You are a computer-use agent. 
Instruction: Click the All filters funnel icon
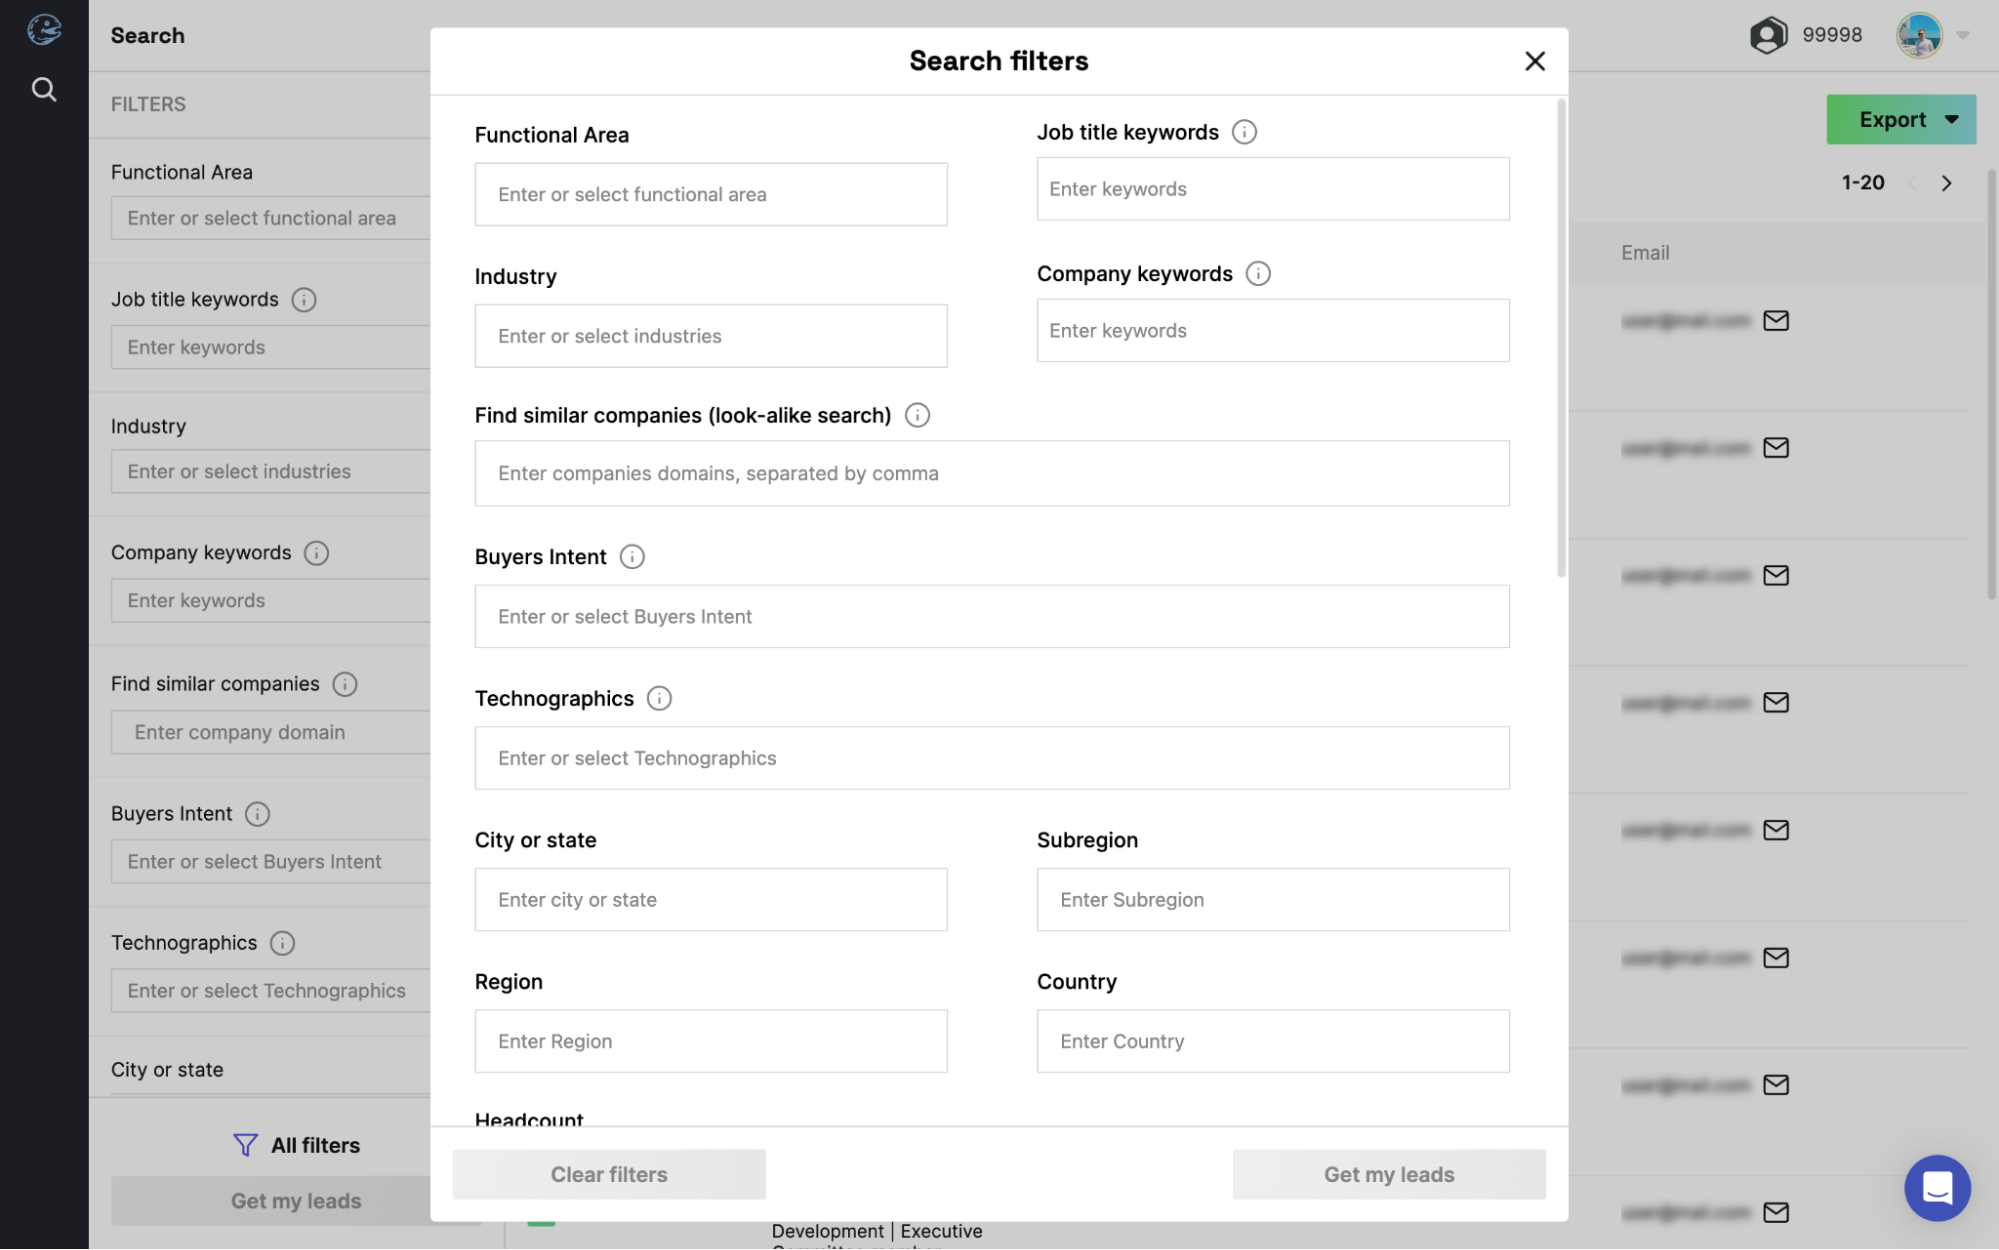(245, 1143)
